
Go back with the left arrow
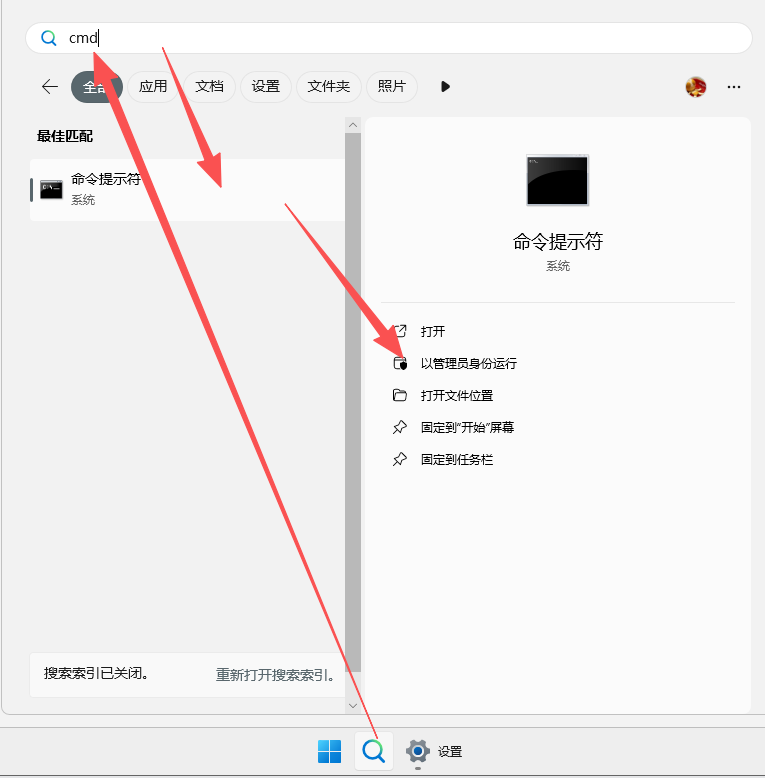(50, 87)
